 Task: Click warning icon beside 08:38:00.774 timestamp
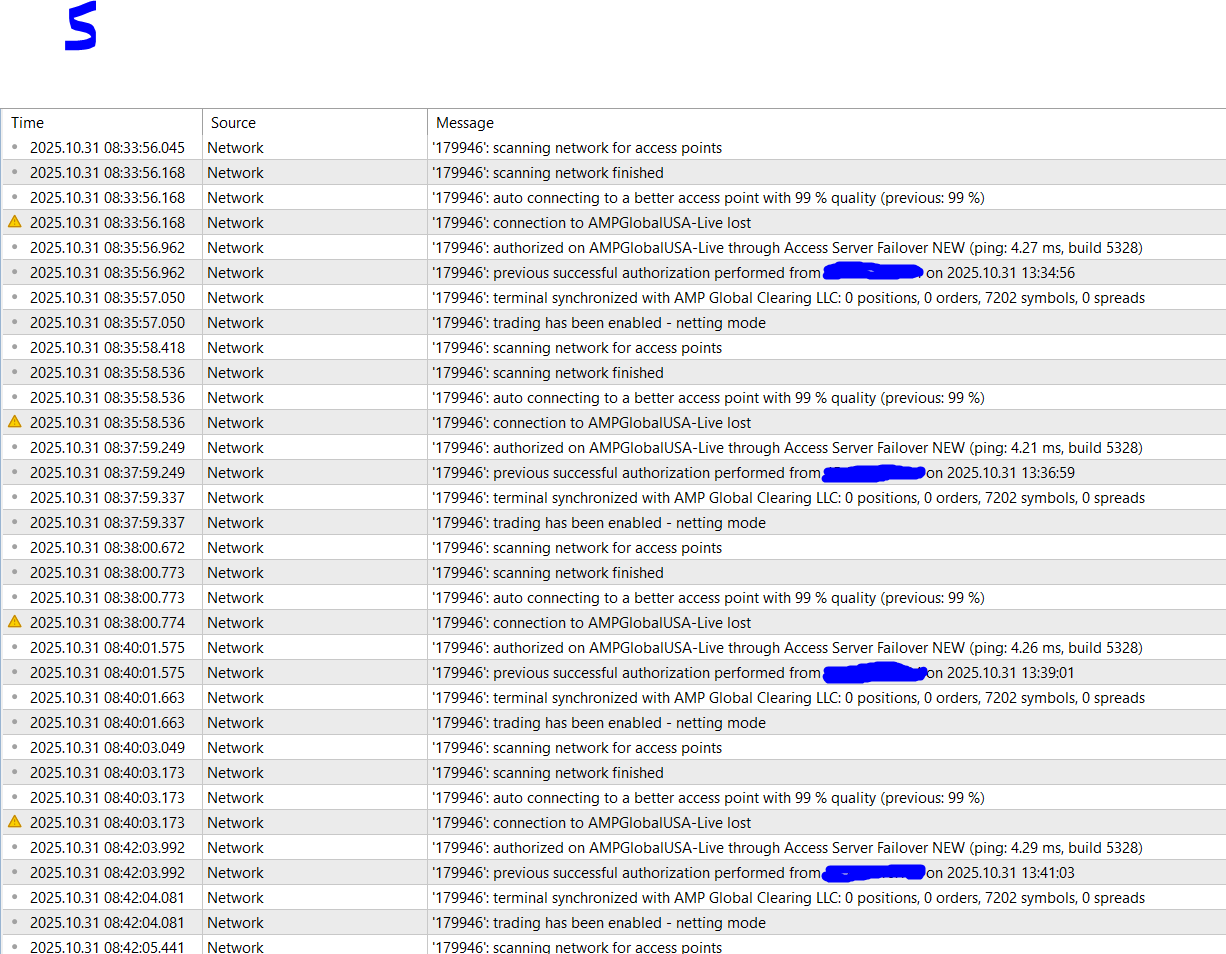(x=14, y=622)
